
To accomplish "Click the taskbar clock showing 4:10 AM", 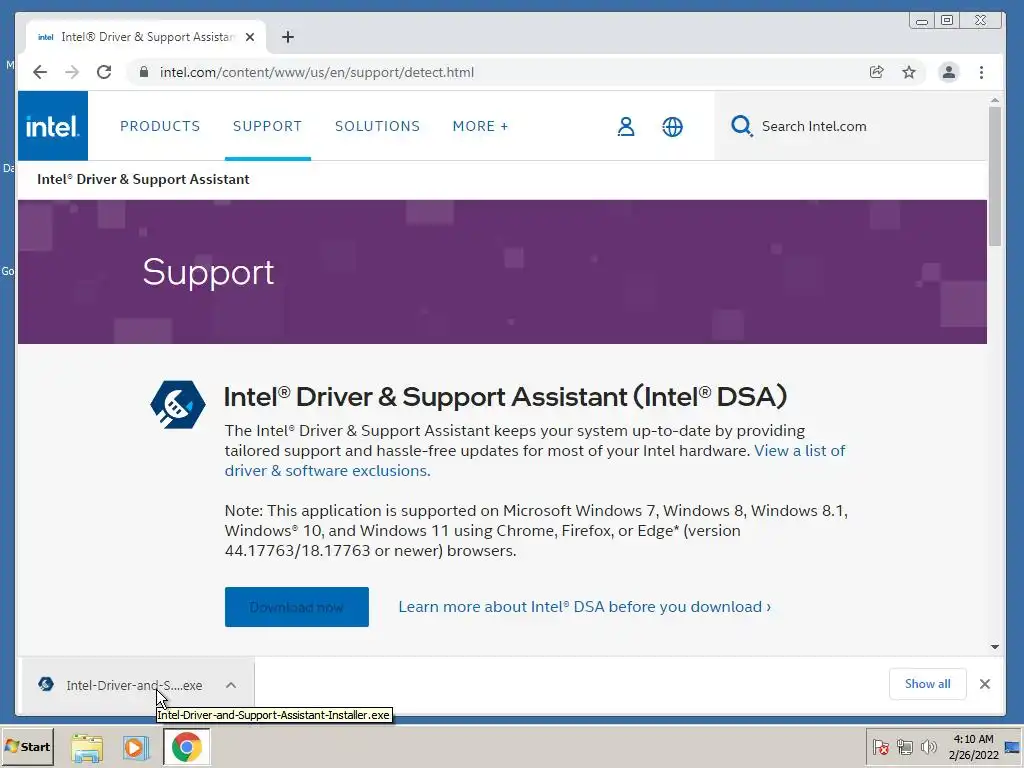I will click(973, 747).
